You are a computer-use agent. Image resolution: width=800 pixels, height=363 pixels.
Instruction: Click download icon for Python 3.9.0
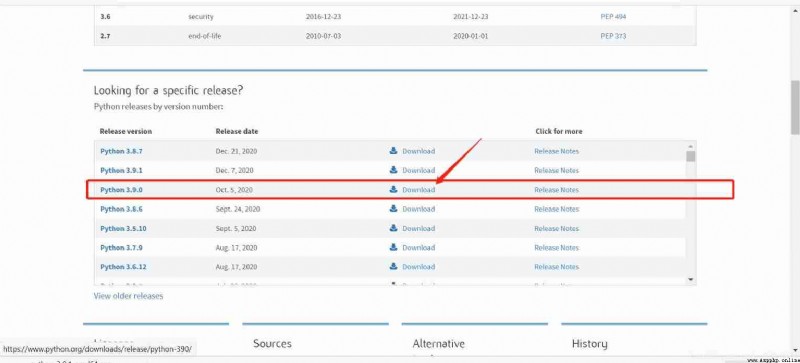point(393,189)
